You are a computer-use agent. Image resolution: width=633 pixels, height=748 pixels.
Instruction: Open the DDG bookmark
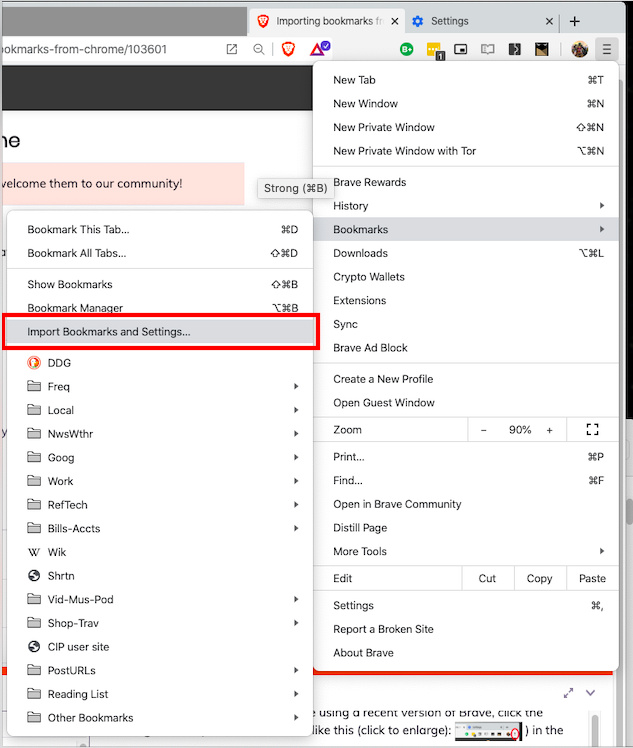point(160,363)
